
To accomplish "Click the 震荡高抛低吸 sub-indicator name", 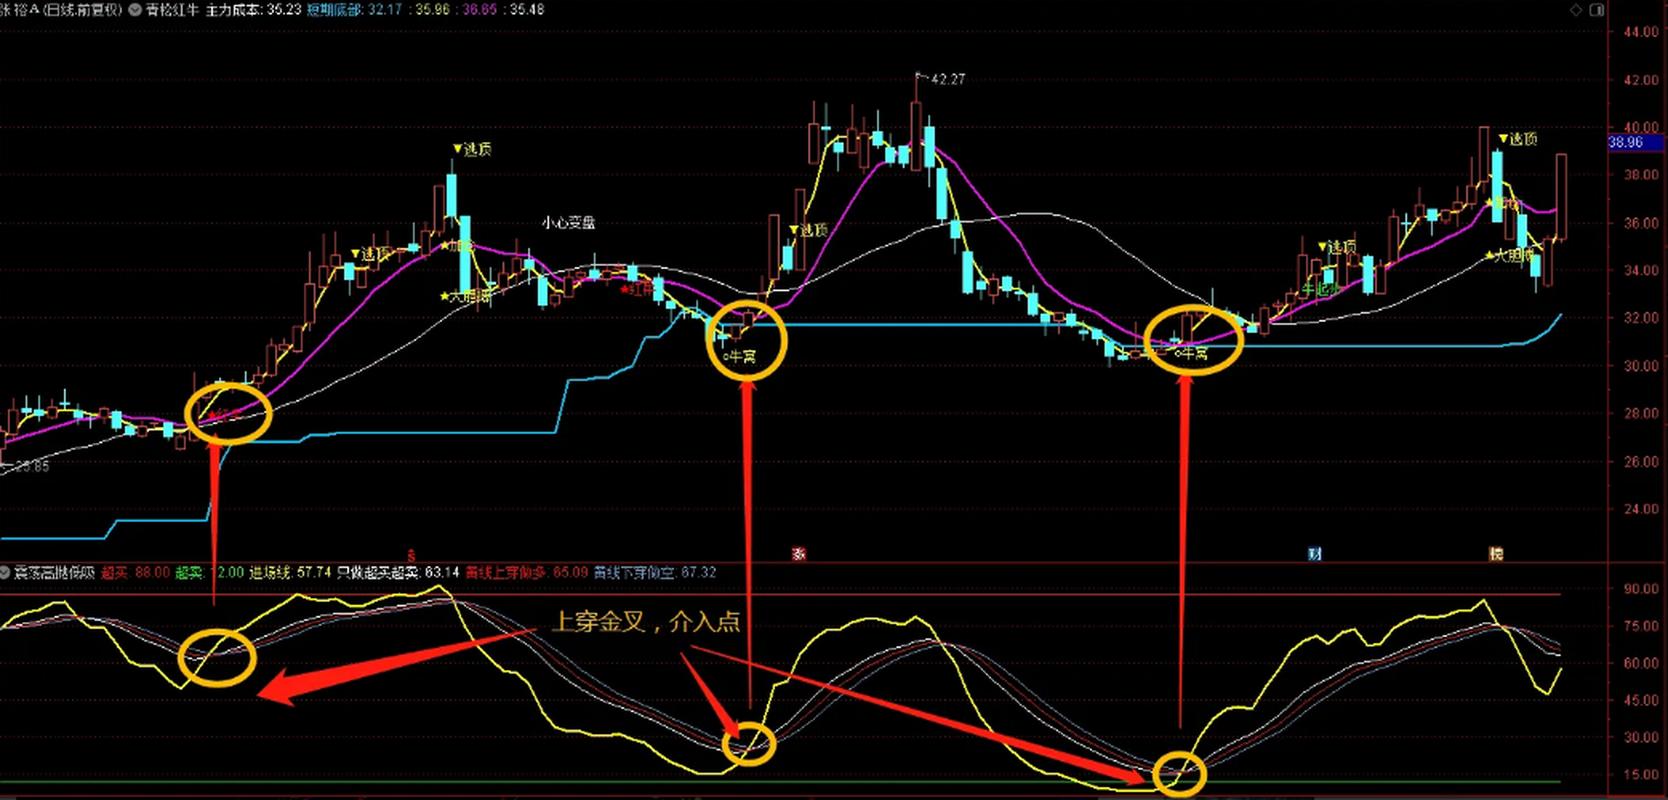I will pyautogui.click(x=53, y=573).
